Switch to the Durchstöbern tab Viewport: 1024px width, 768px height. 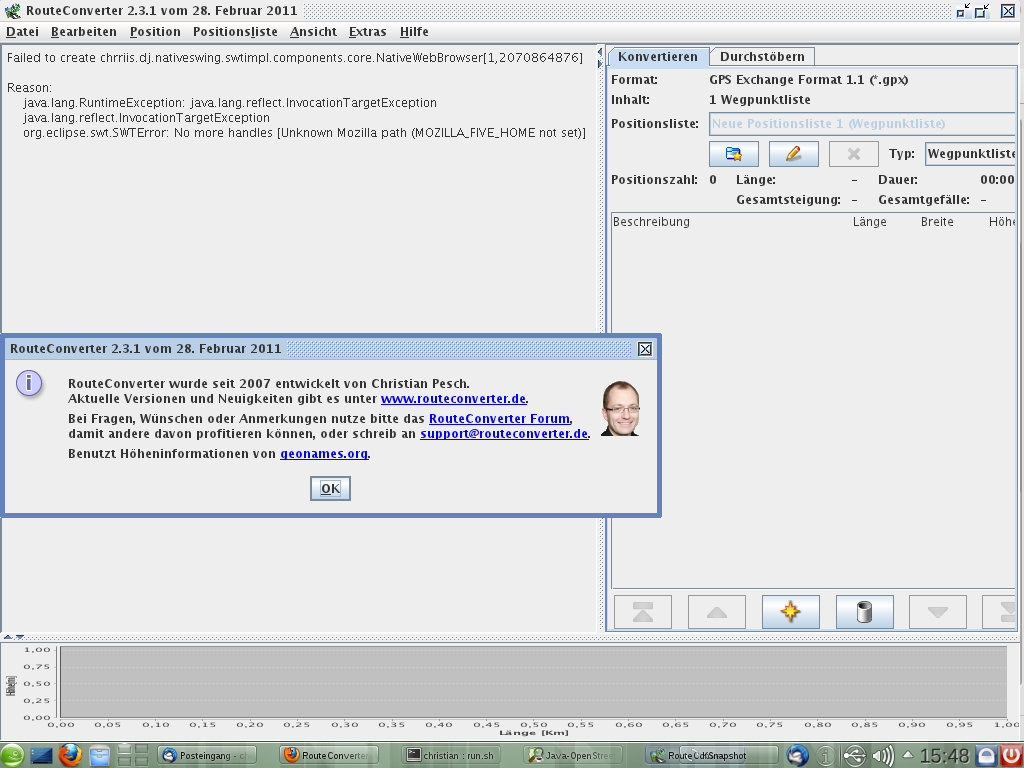point(762,57)
